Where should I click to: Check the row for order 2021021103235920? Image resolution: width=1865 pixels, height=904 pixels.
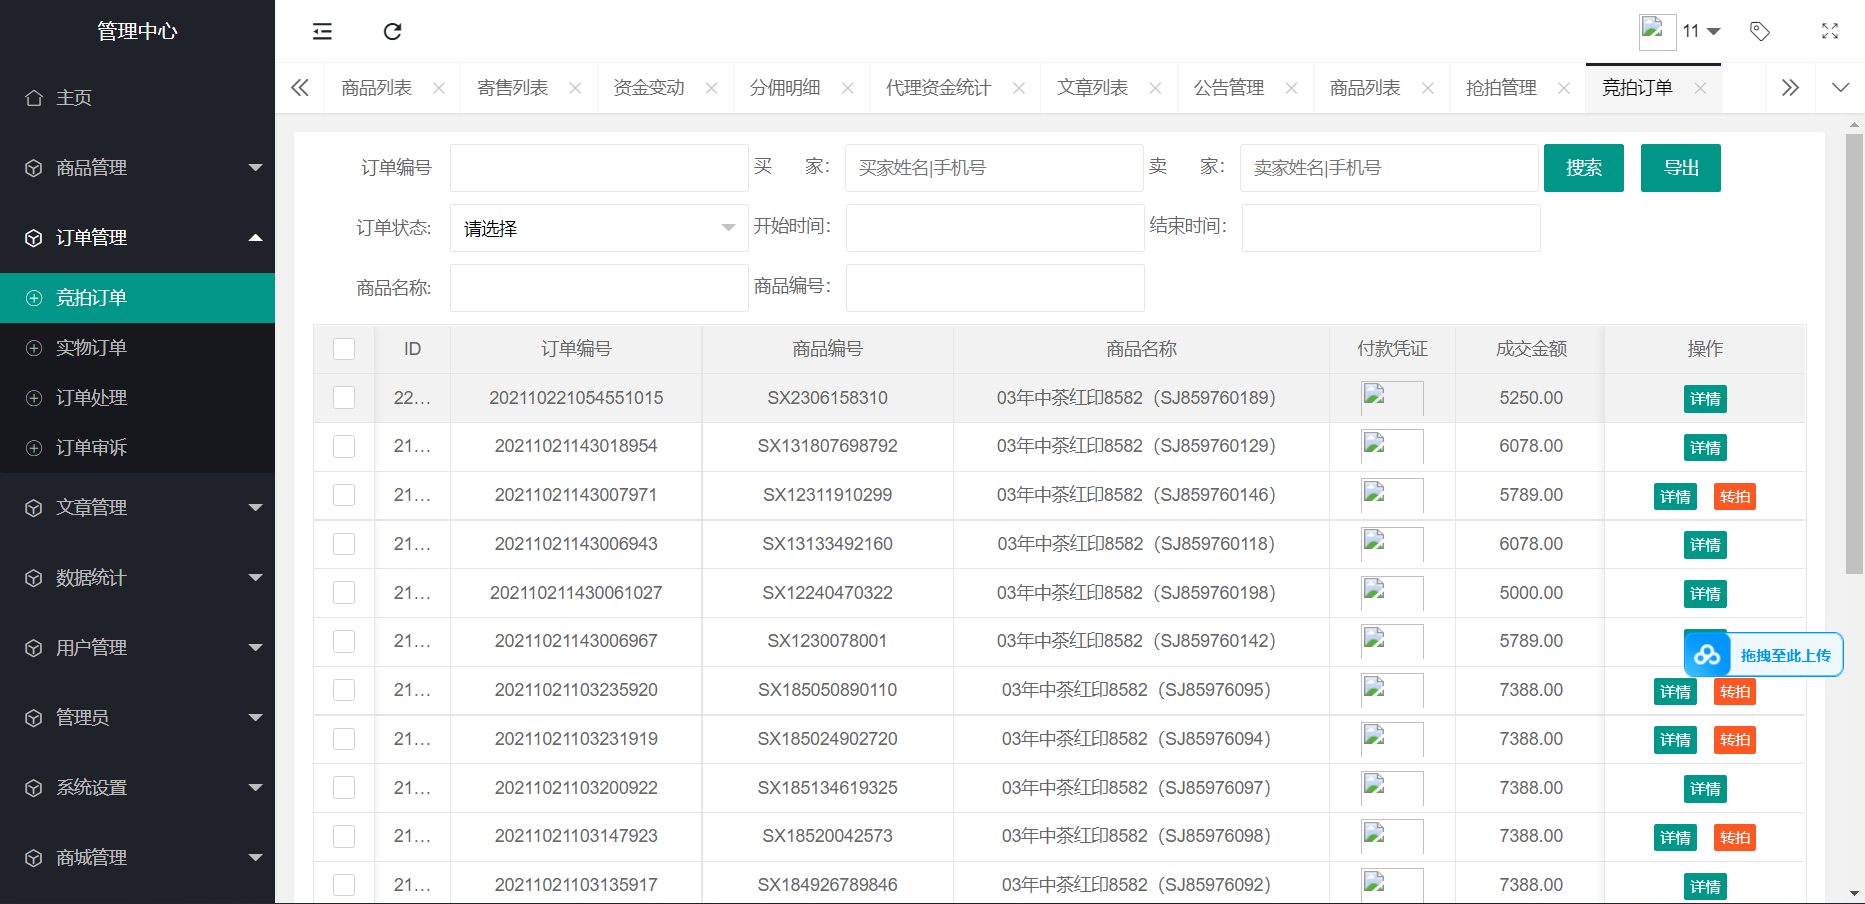344,690
